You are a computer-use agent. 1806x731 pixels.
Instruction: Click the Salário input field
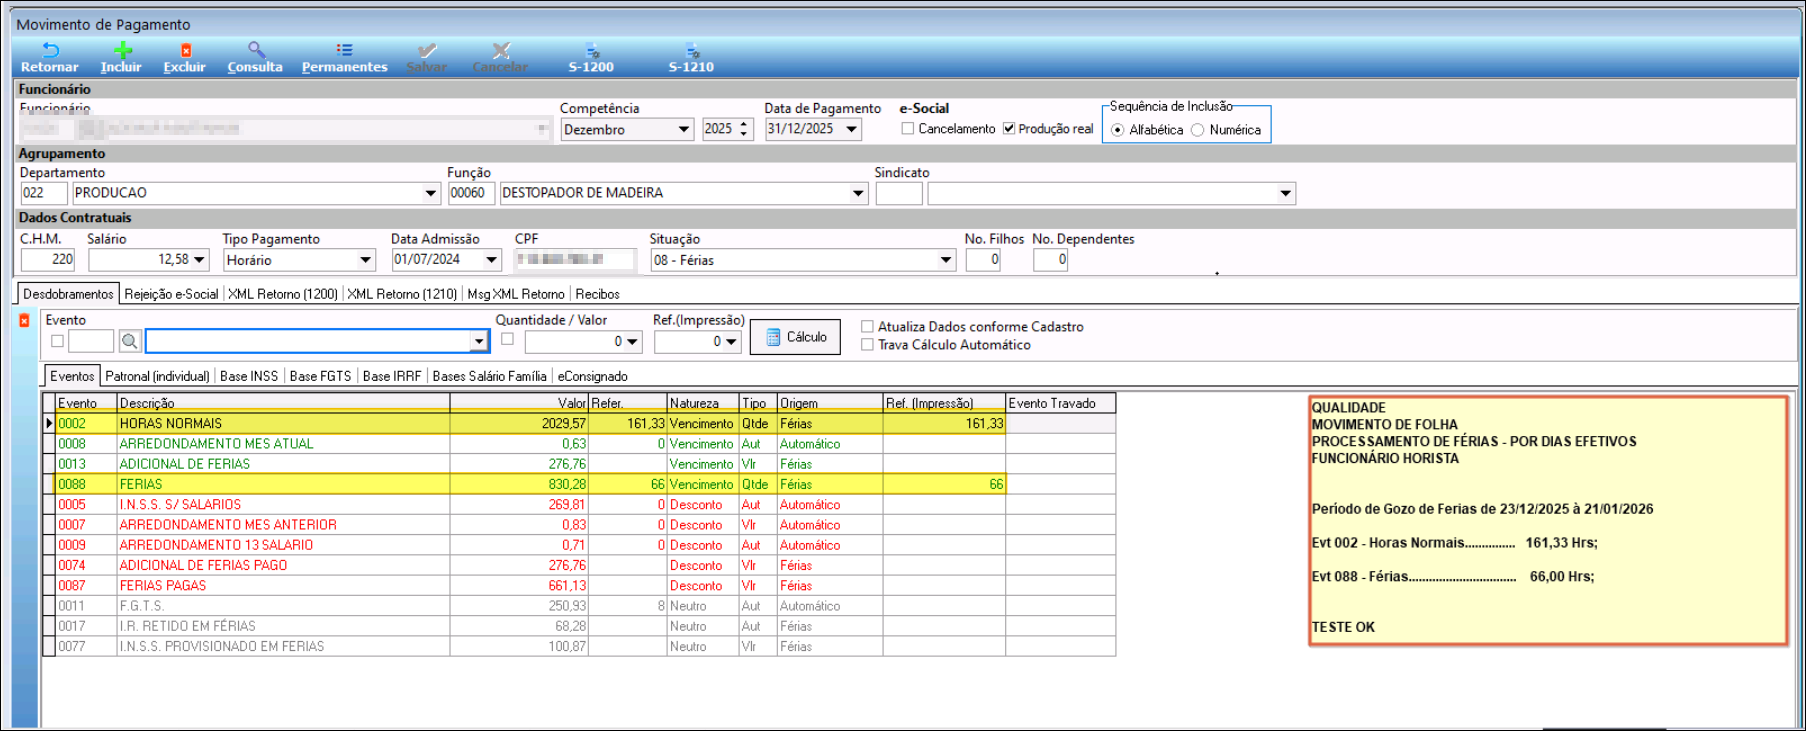point(139,260)
